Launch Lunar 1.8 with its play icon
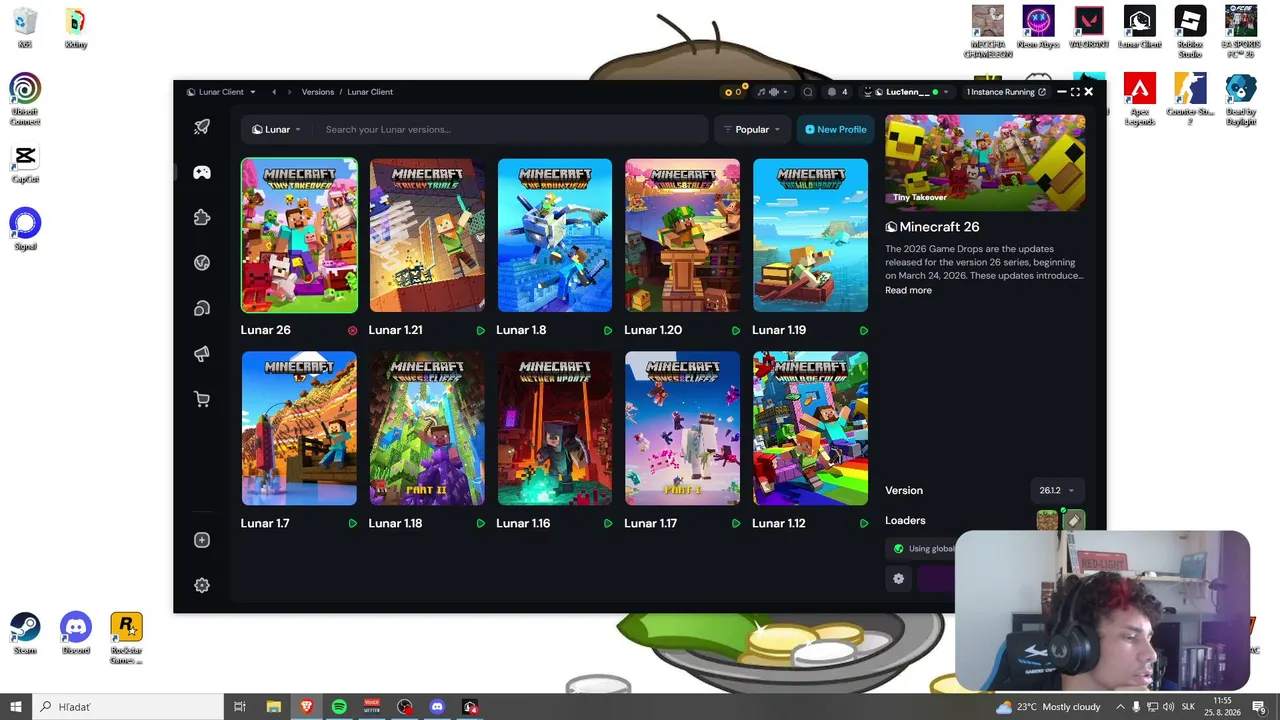The height and width of the screenshot is (720, 1280). [608, 330]
